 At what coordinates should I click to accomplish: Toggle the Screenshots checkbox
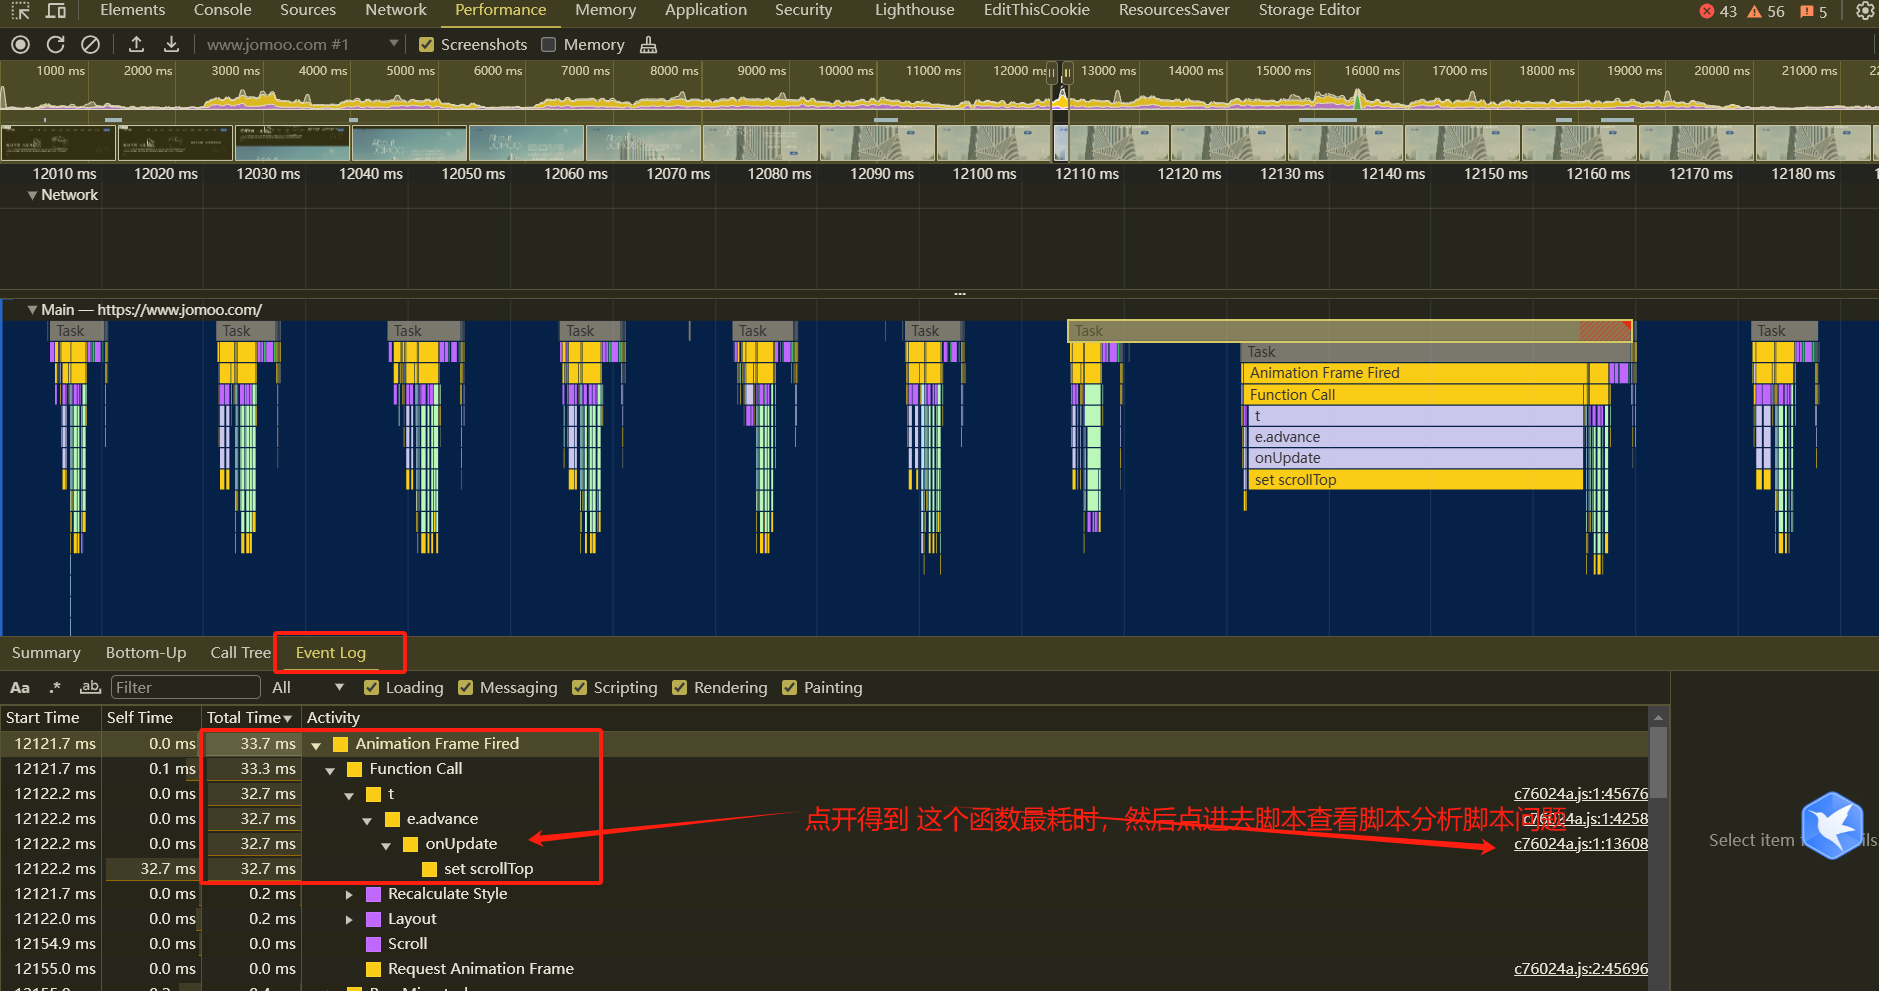pyautogui.click(x=427, y=44)
